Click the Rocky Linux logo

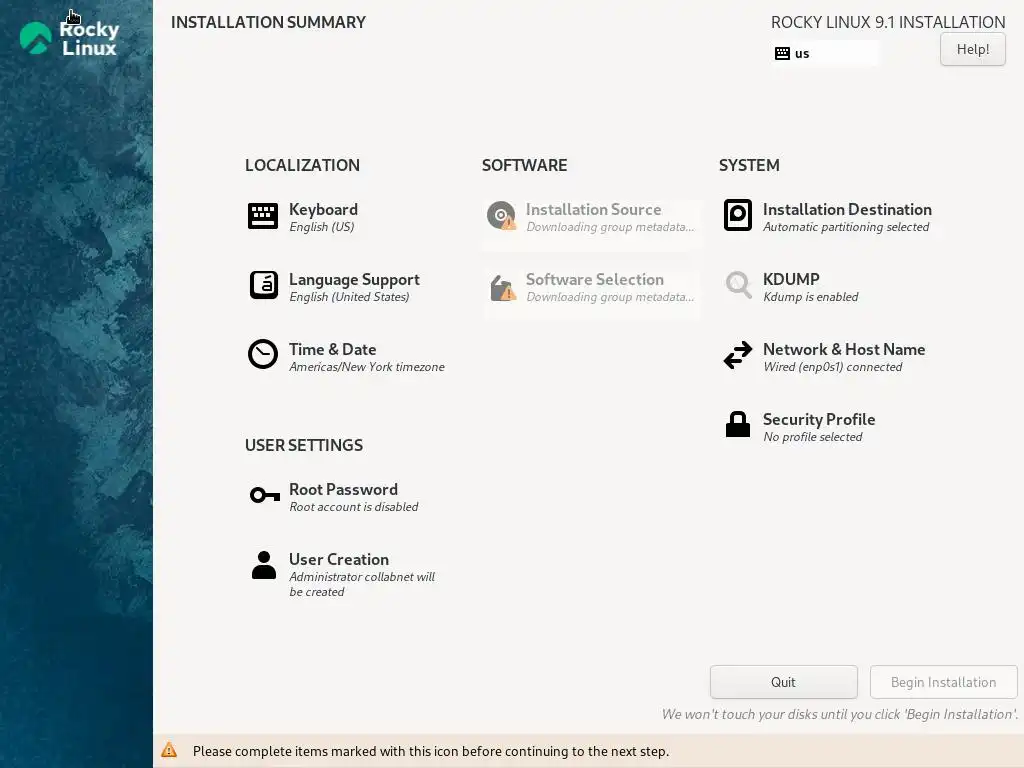coord(69,39)
